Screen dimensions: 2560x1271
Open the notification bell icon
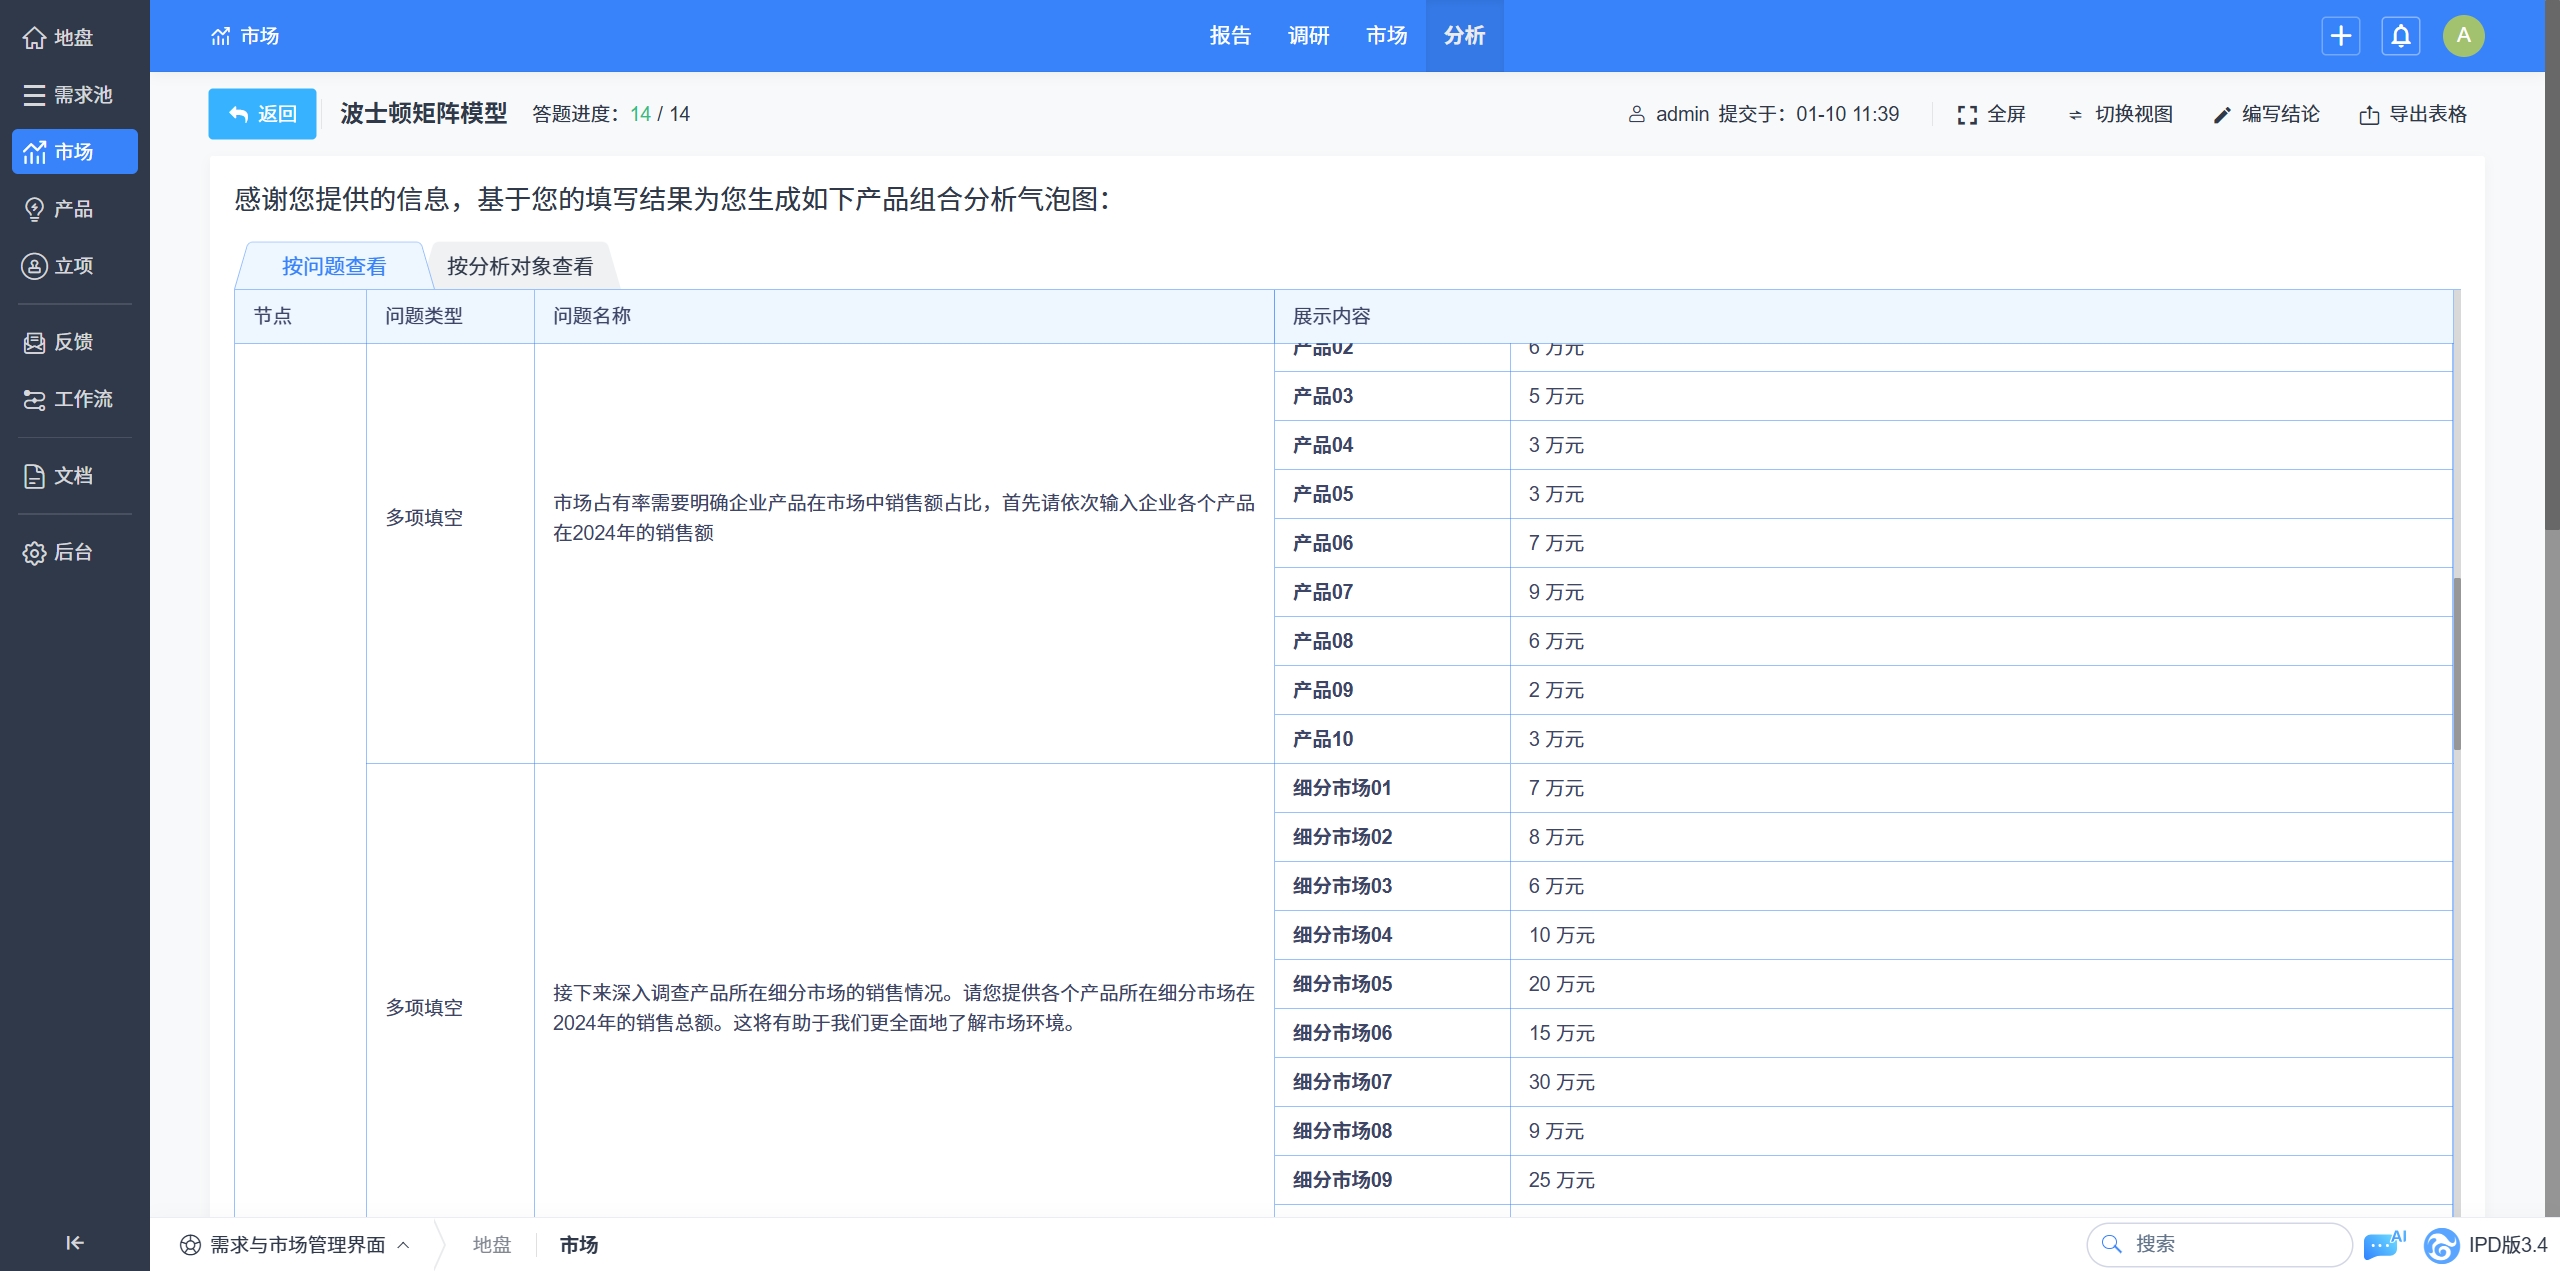(2400, 36)
